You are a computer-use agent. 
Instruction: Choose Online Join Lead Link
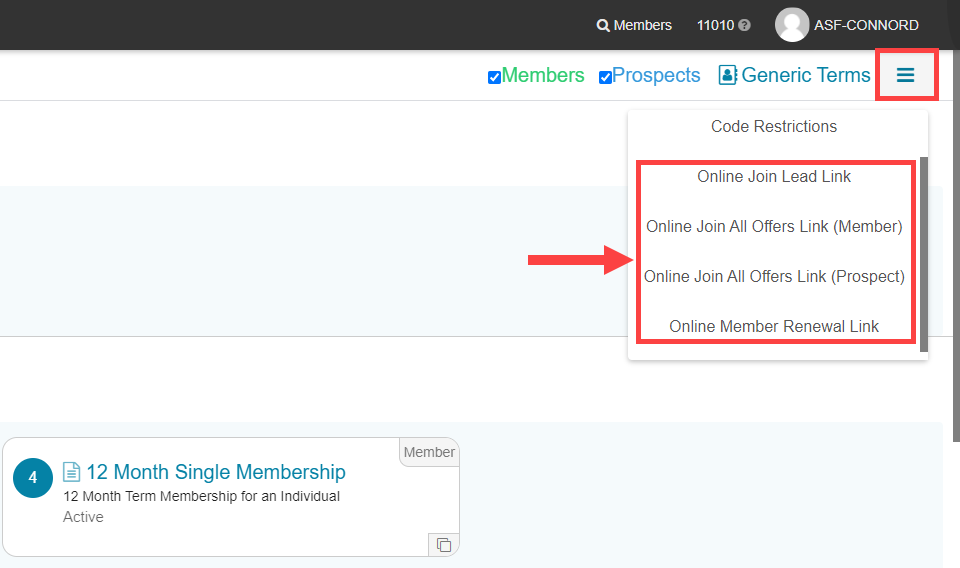pos(774,176)
